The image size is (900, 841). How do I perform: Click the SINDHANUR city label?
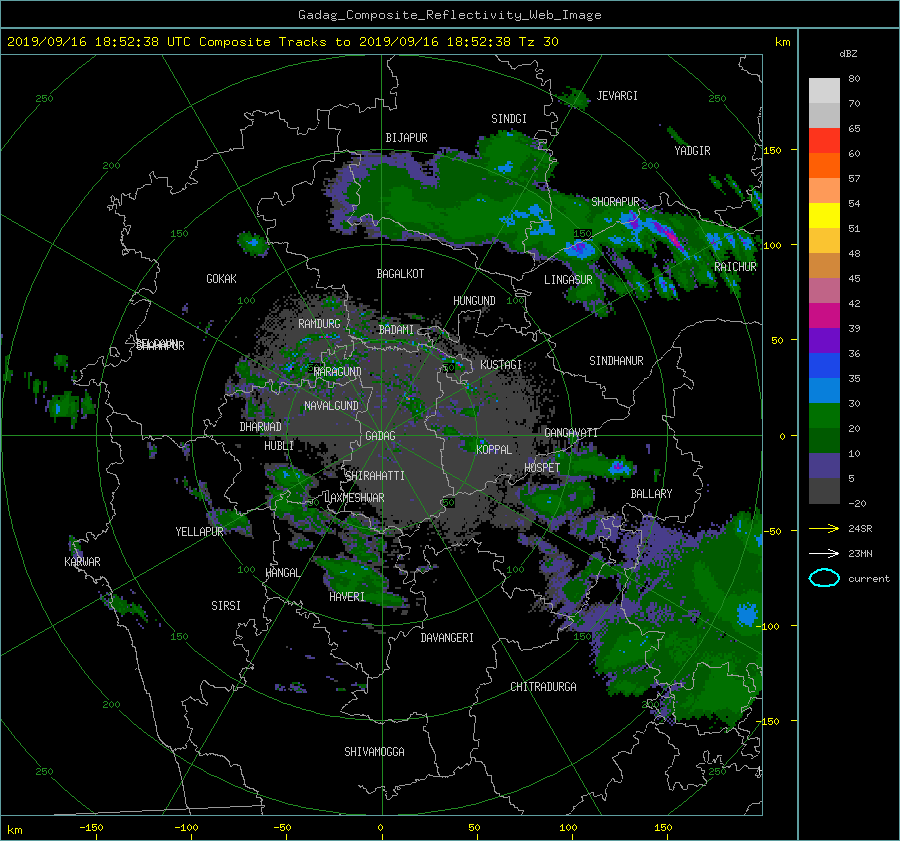tap(616, 361)
